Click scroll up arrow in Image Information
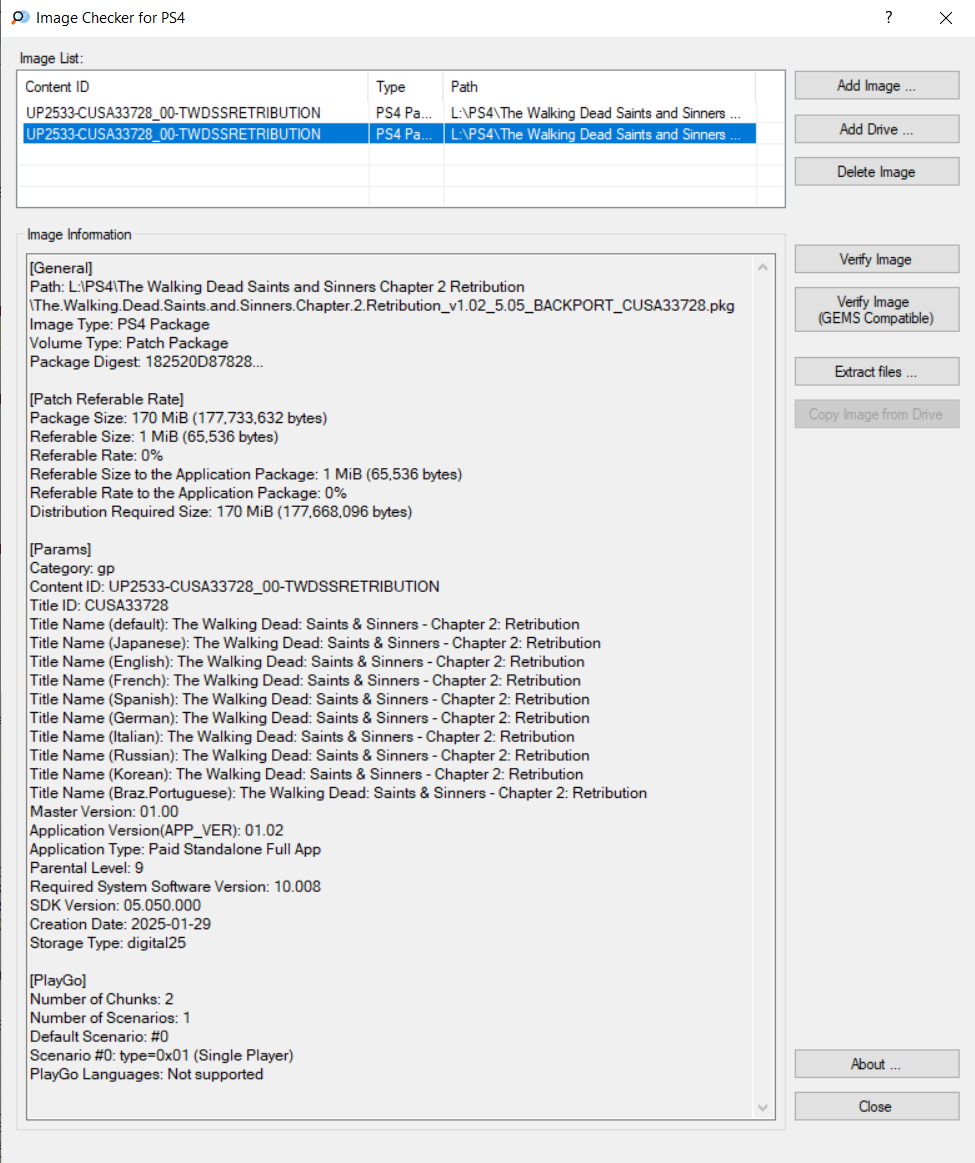The height and width of the screenshot is (1163, 975). (763, 267)
